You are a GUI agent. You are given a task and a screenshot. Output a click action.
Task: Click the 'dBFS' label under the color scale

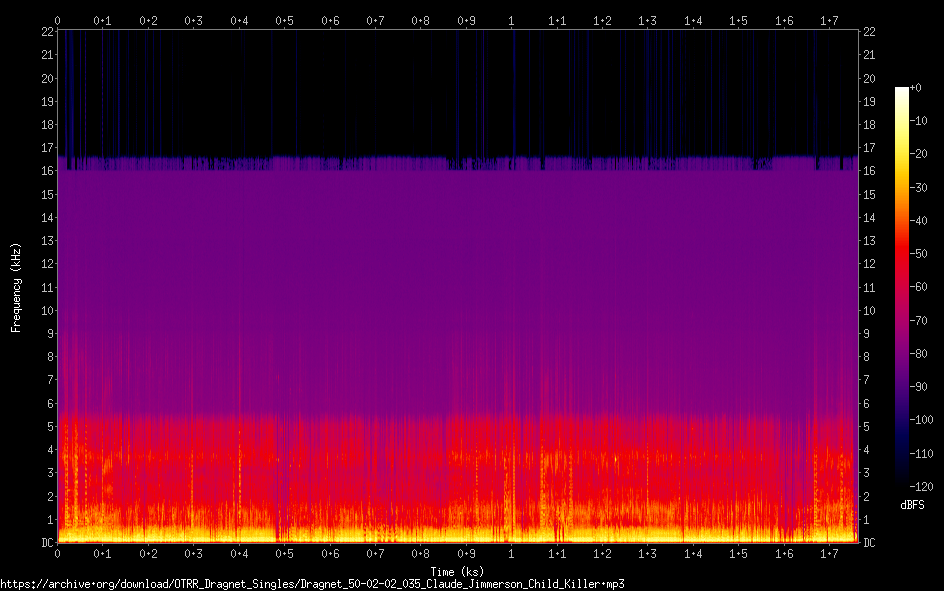tap(912, 506)
